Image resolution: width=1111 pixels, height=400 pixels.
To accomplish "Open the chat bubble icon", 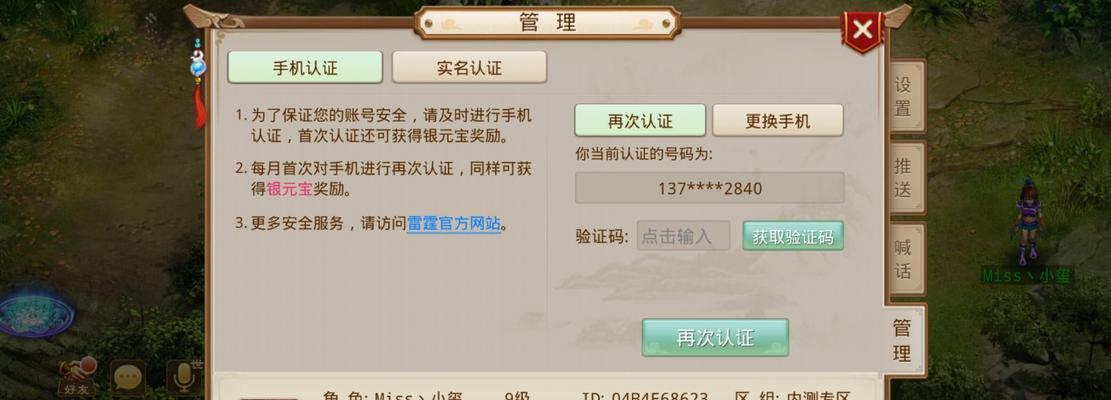I will pyautogui.click(x=128, y=378).
